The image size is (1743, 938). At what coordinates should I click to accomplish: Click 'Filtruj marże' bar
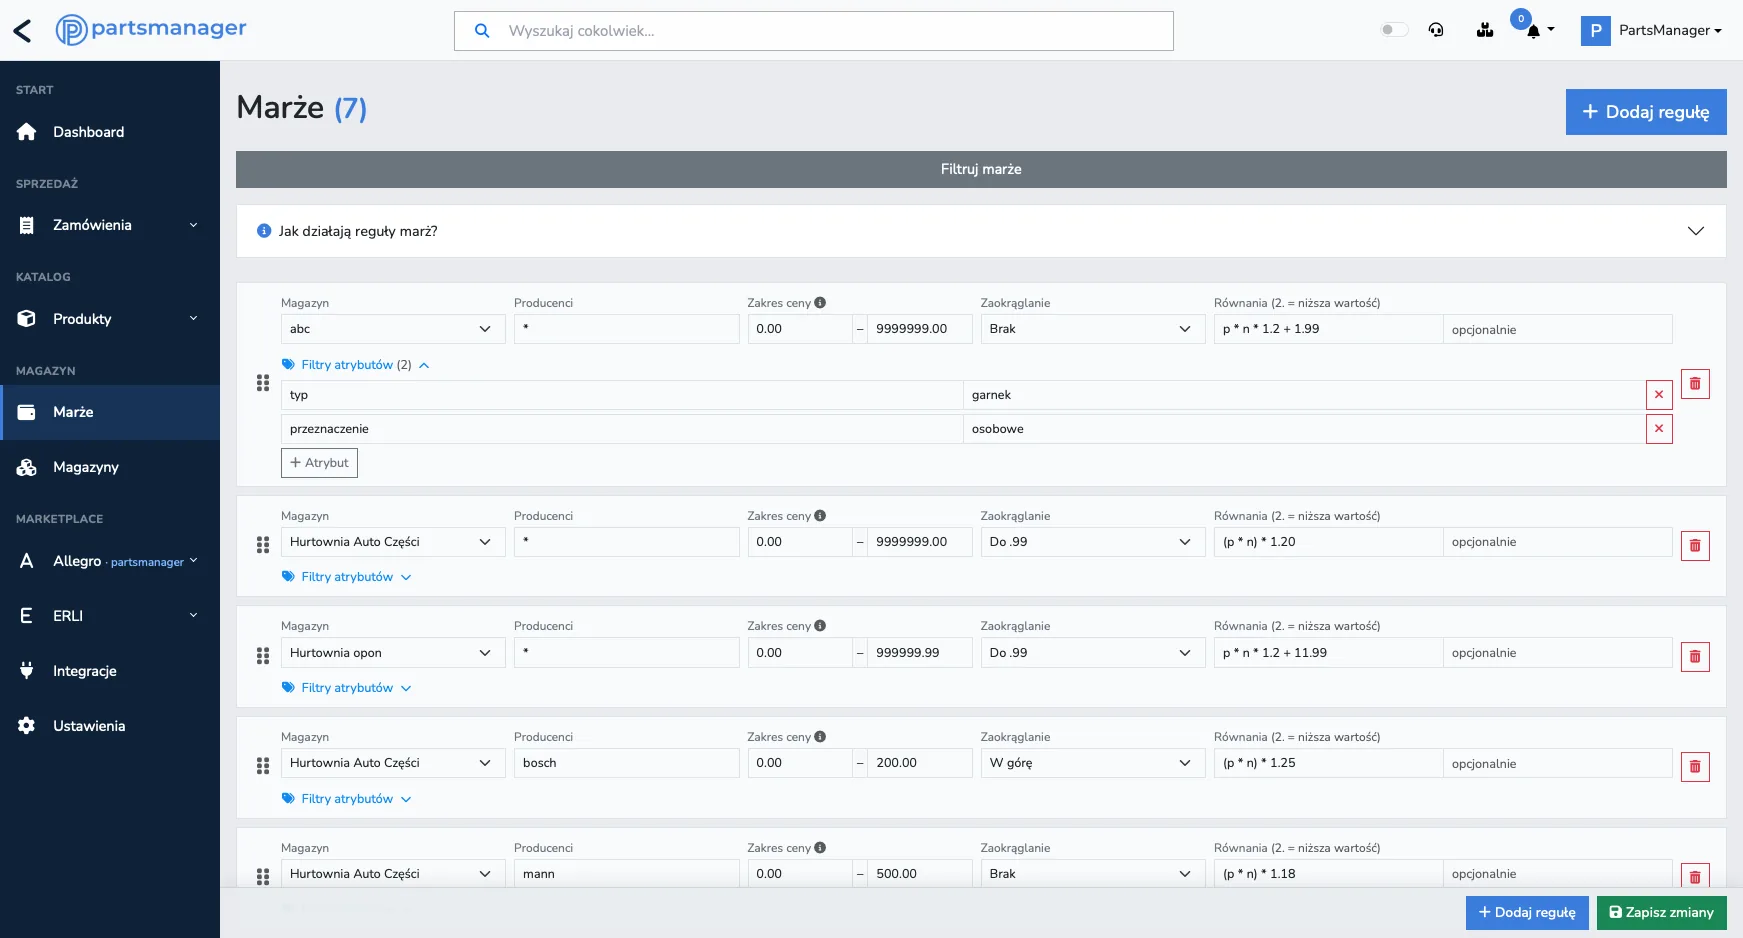(981, 169)
